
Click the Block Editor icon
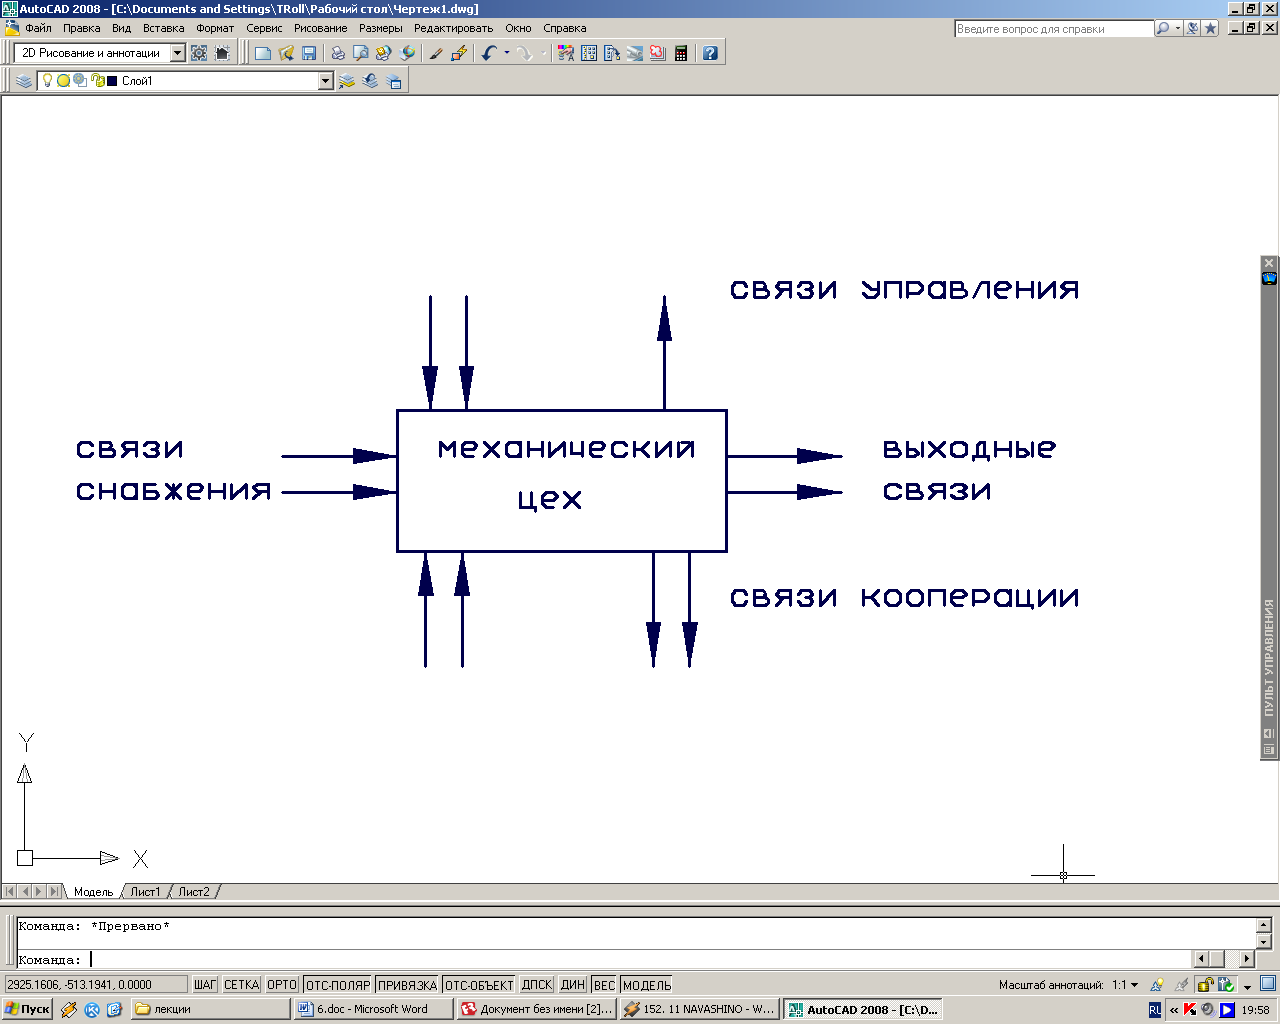[459, 53]
